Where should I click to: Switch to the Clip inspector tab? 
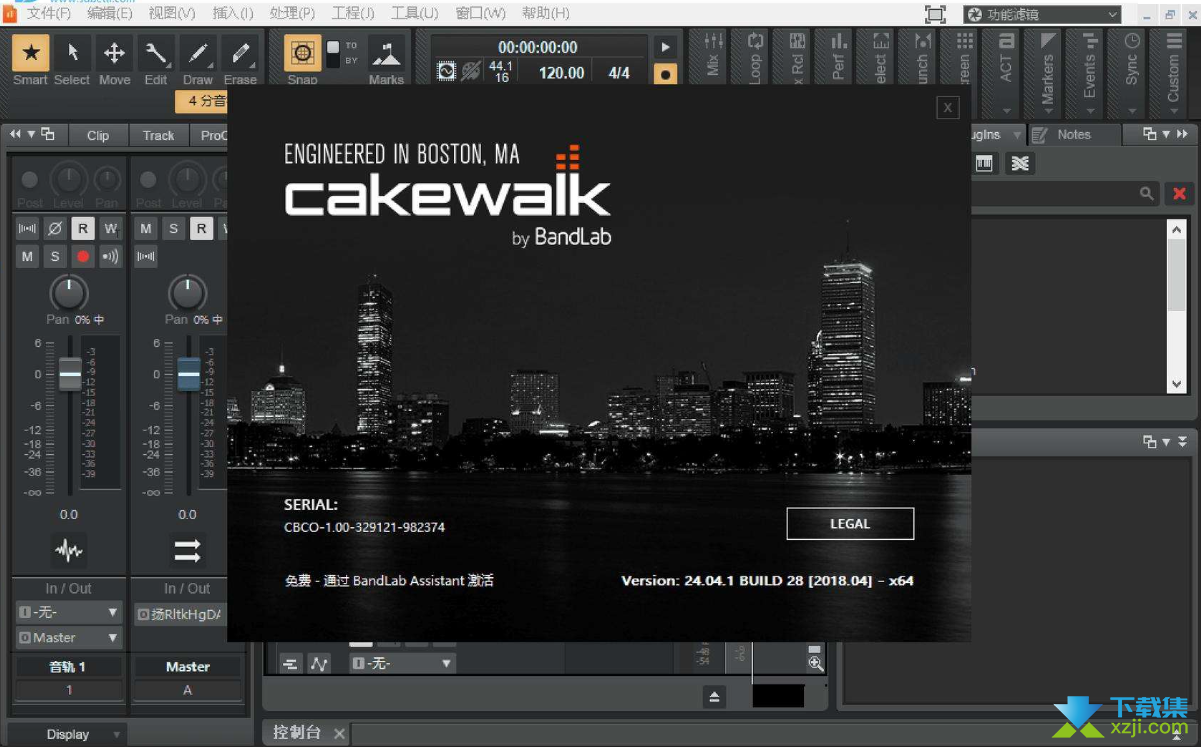click(98, 135)
